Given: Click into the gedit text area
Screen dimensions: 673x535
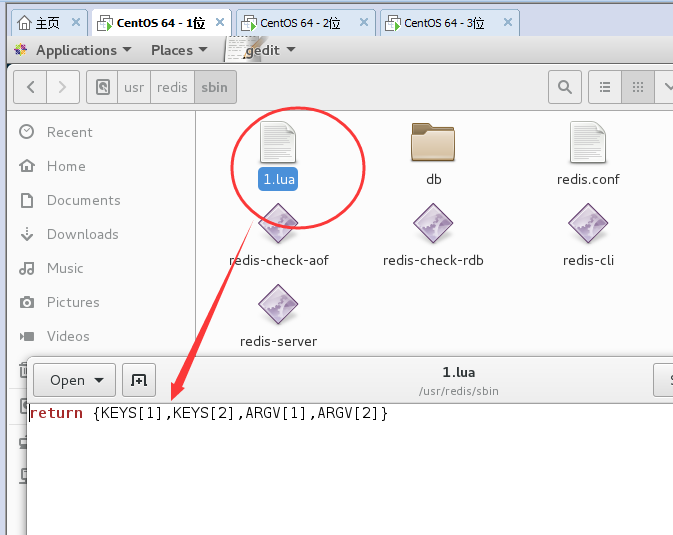Looking at the screenshot, I should coord(350,469).
